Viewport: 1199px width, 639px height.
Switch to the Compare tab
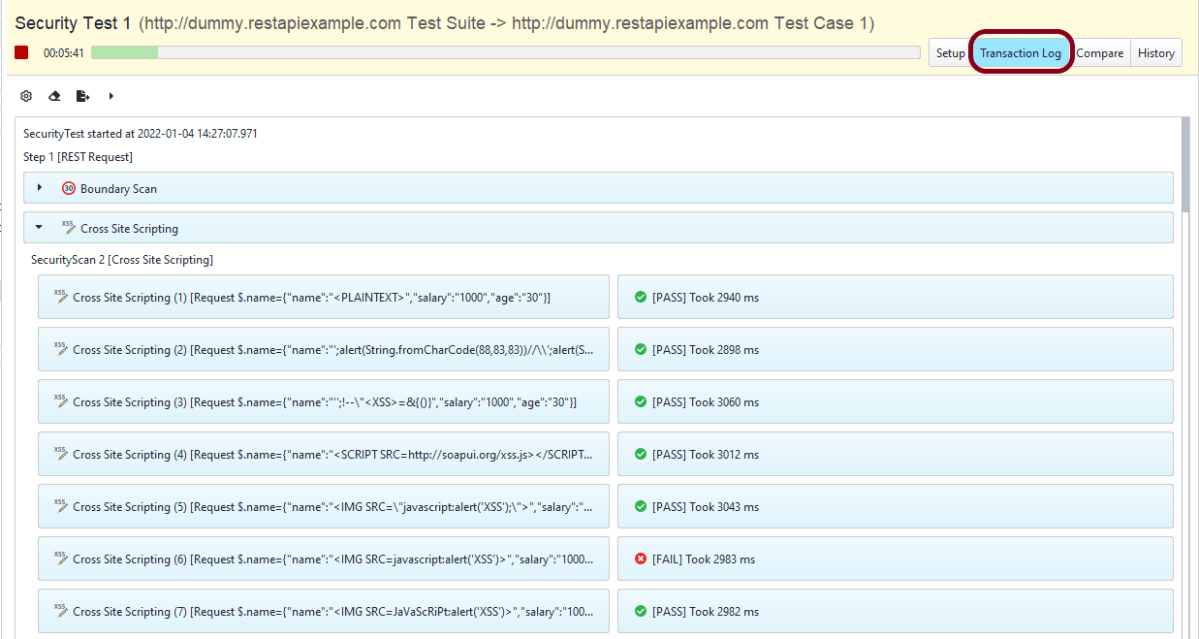[x=1100, y=53]
